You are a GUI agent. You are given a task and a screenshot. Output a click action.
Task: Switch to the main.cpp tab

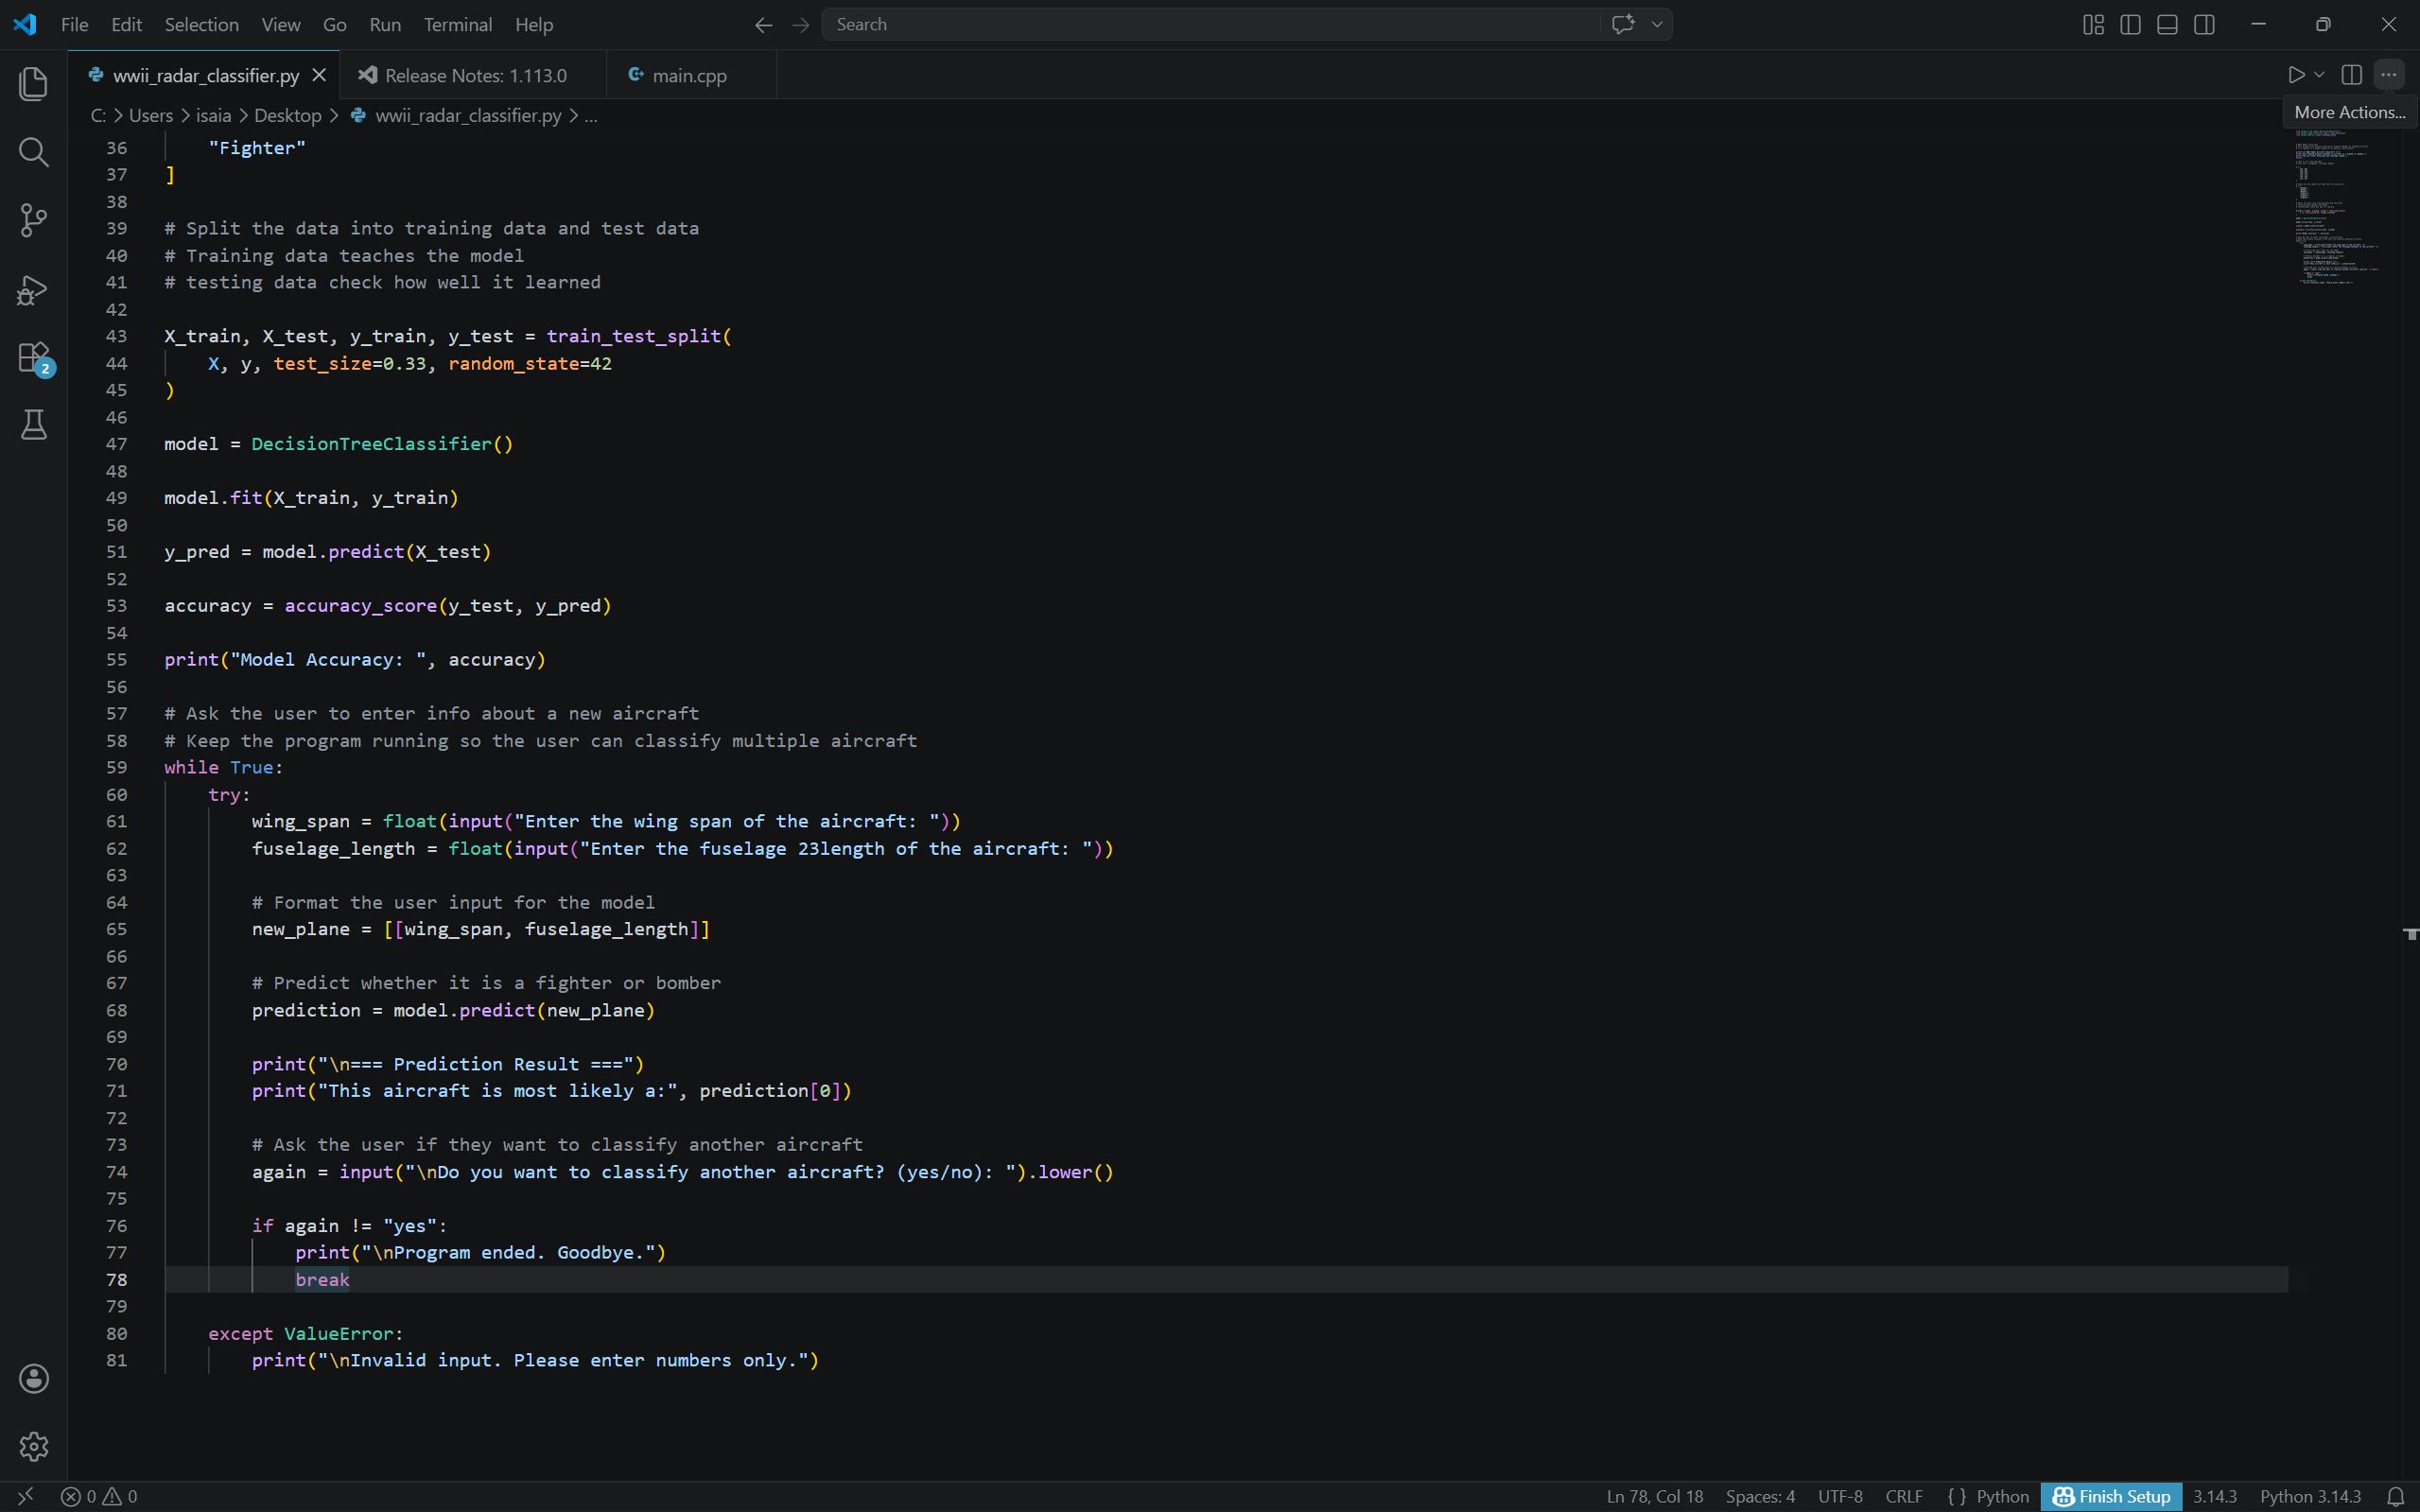tap(689, 75)
